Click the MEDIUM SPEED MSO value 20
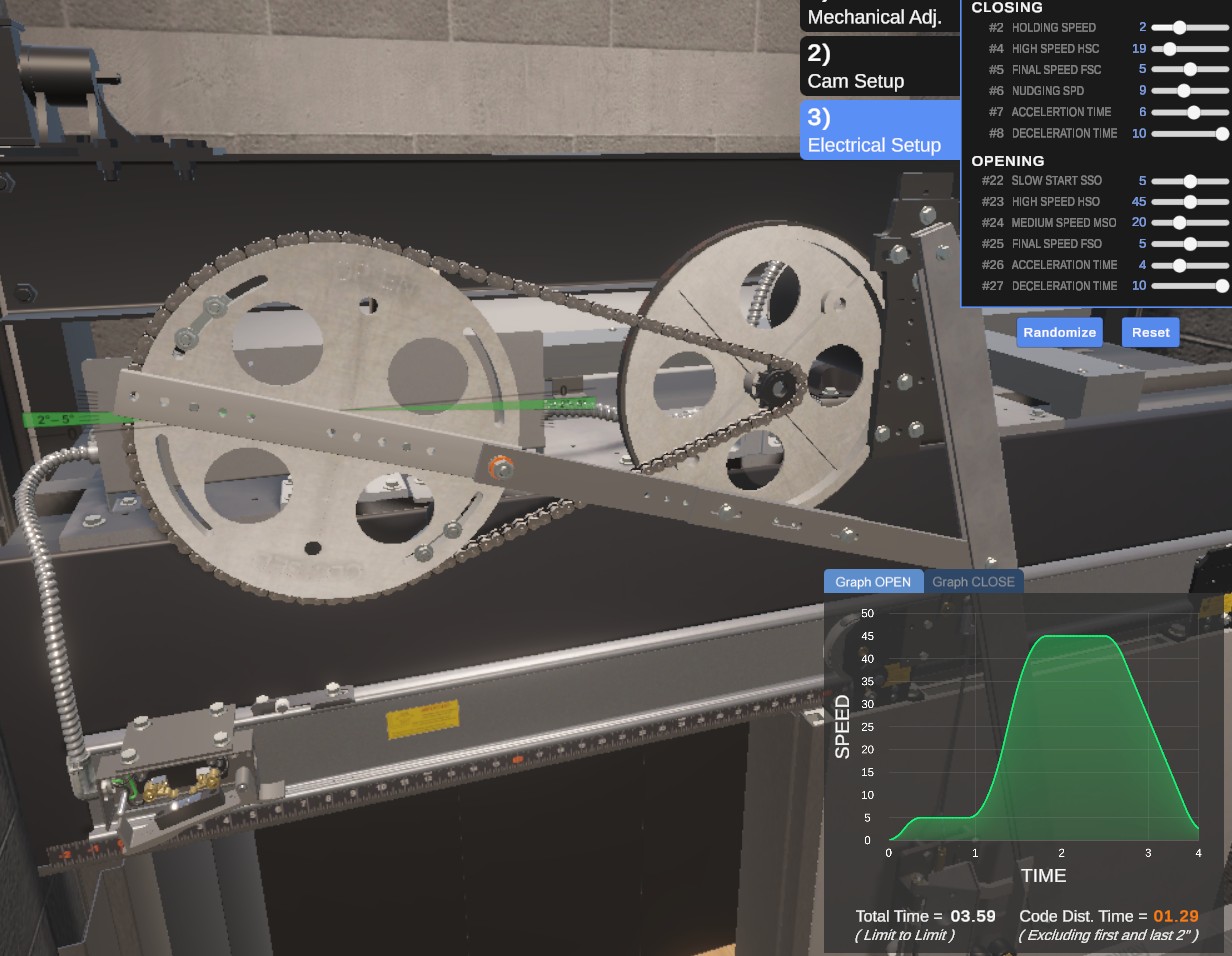 (1139, 223)
